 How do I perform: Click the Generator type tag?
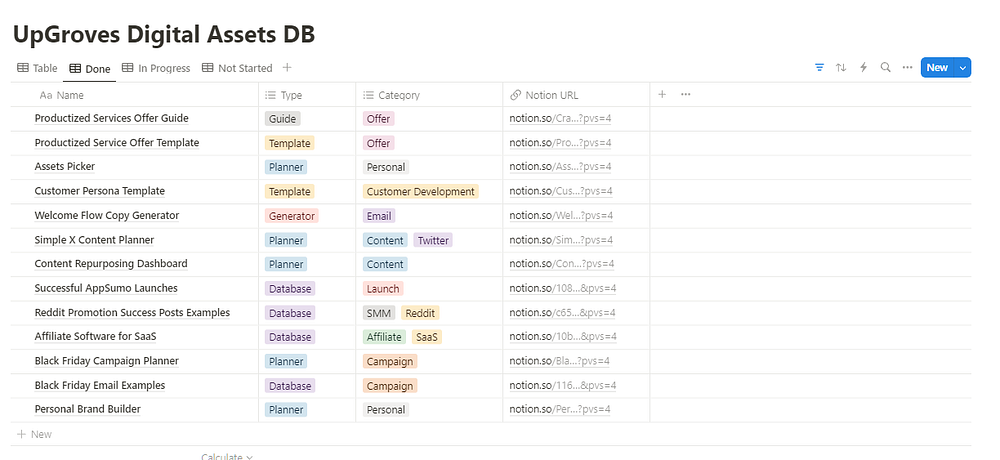coord(291,216)
